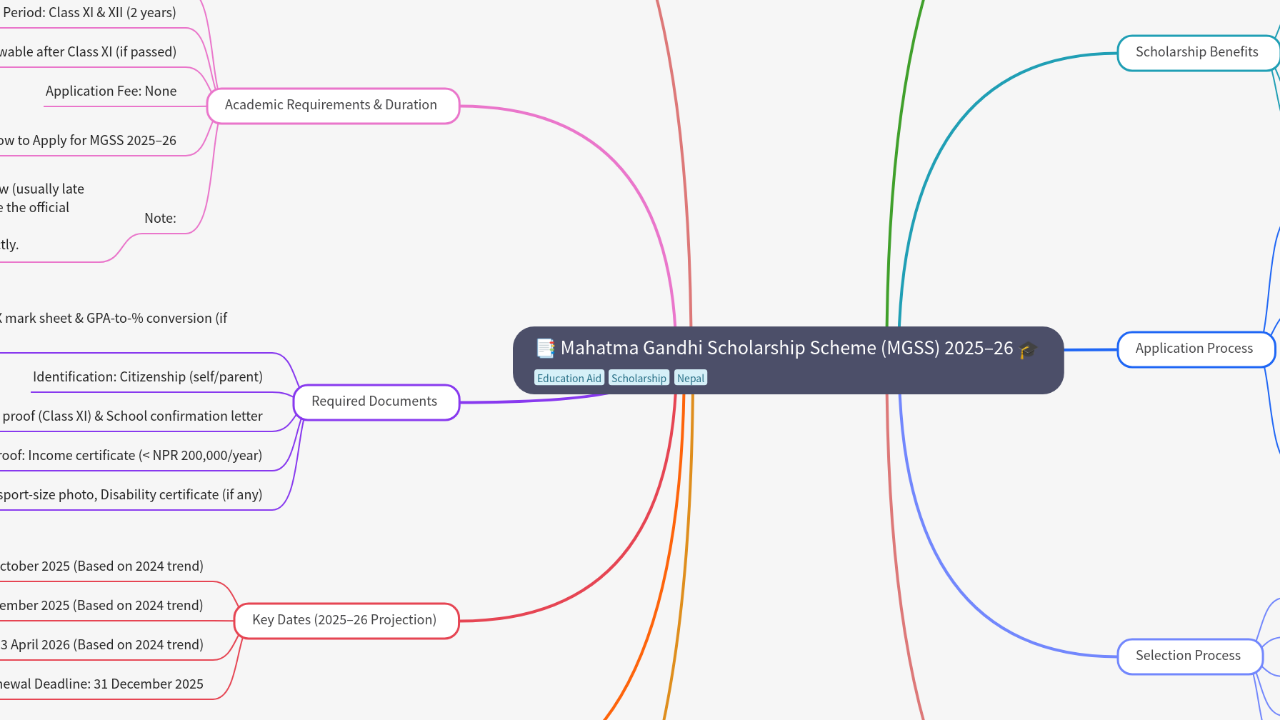Image resolution: width=1280 pixels, height=720 pixels.
Task: Select the Selection Process node
Action: [x=1187, y=656]
